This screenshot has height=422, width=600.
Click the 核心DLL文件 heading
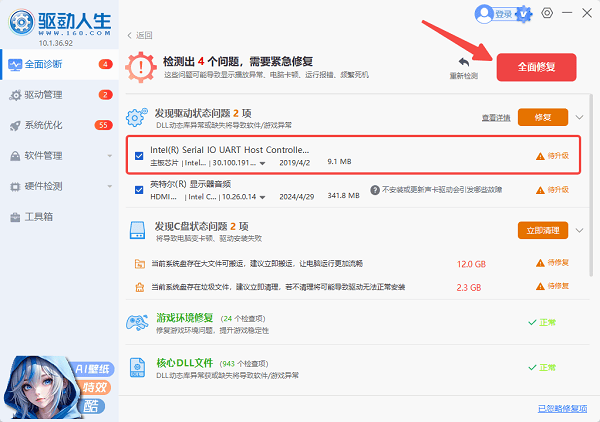(x=184, y=363)
